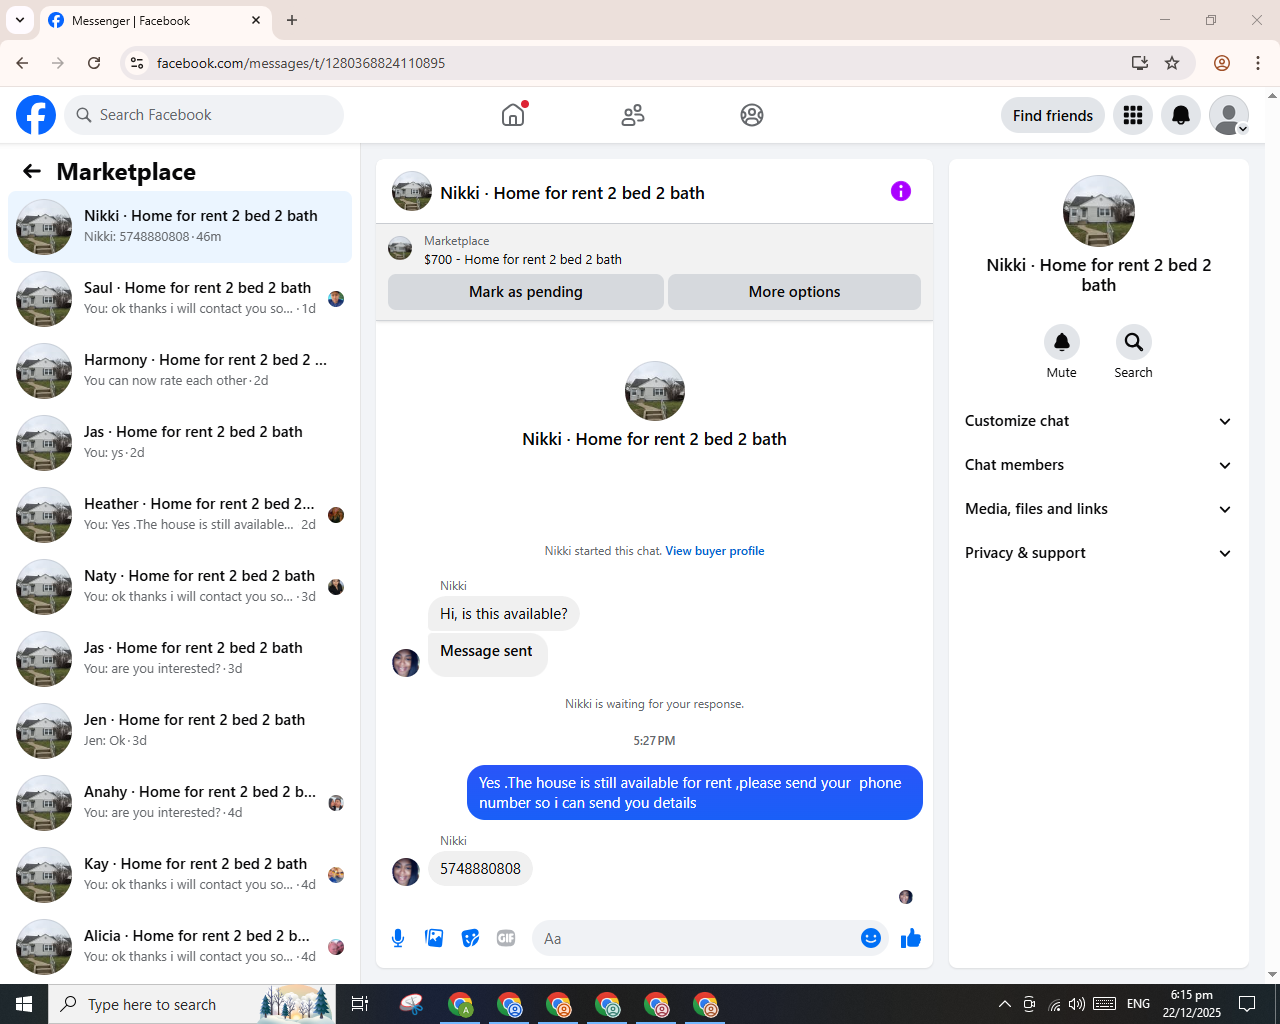
Task: Click the Facebook logo icon
Action: (36, 115)
